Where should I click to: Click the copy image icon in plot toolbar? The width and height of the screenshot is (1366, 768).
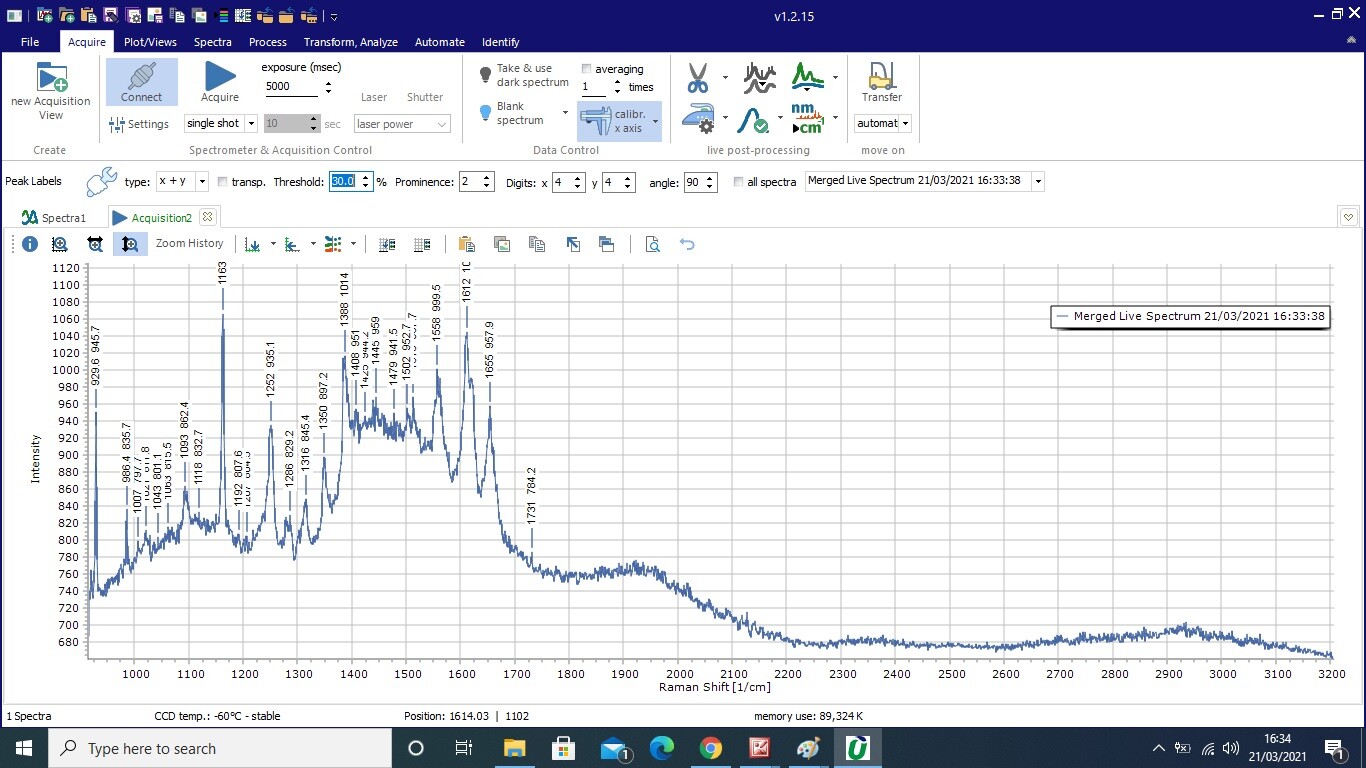coord(502,244)
